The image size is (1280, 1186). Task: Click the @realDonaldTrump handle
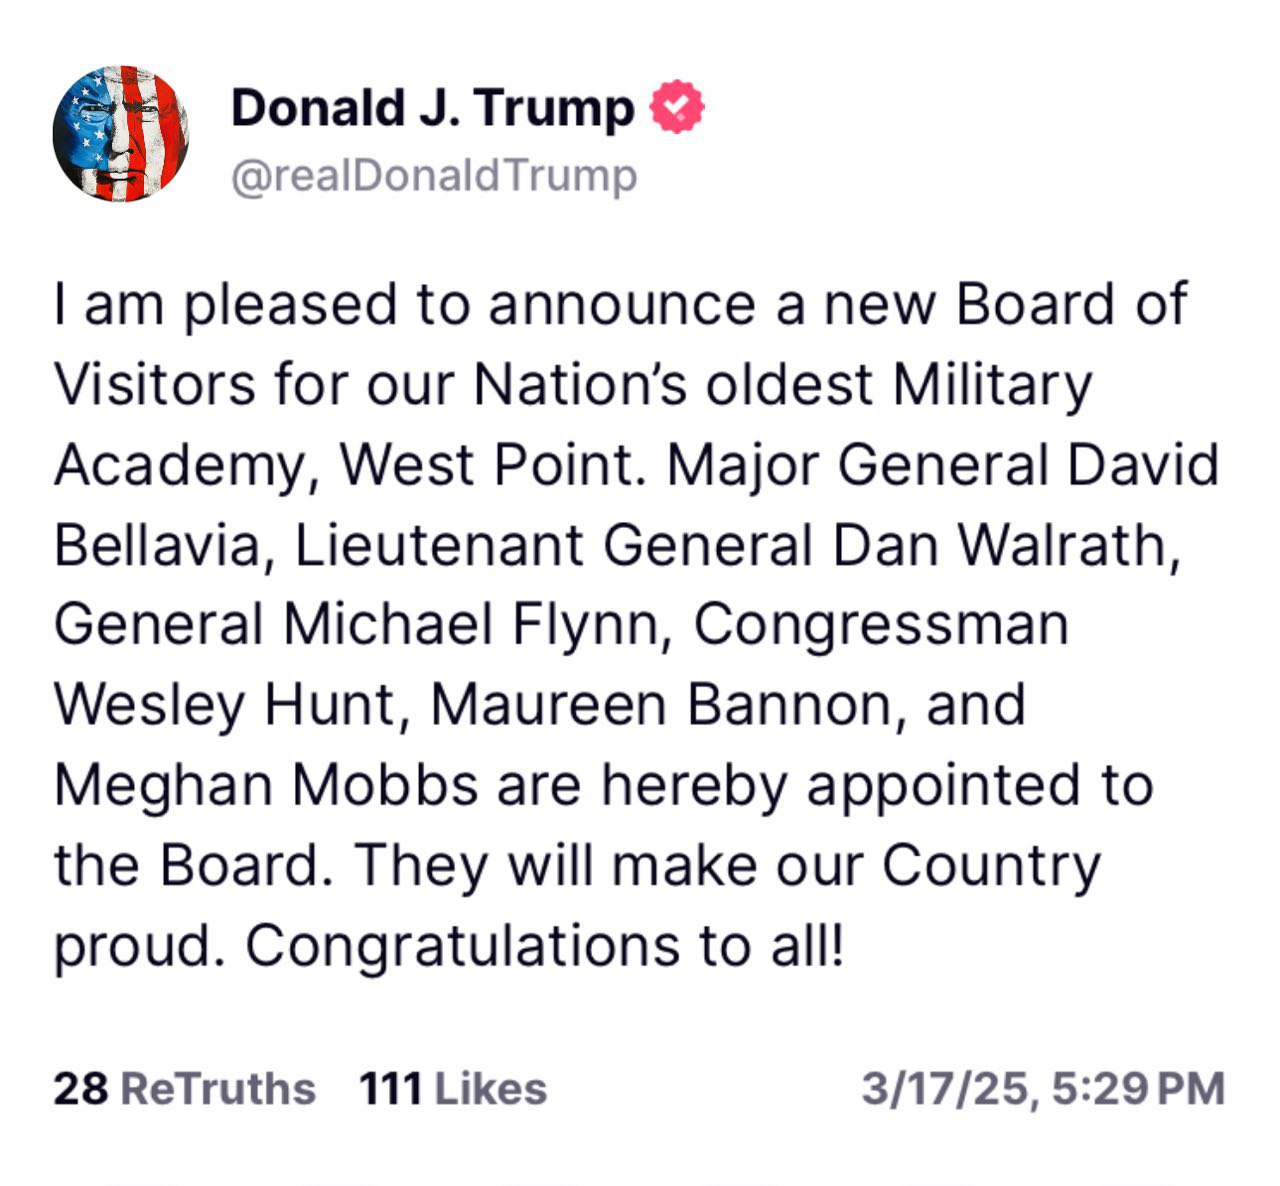click(x=434, y=176)
